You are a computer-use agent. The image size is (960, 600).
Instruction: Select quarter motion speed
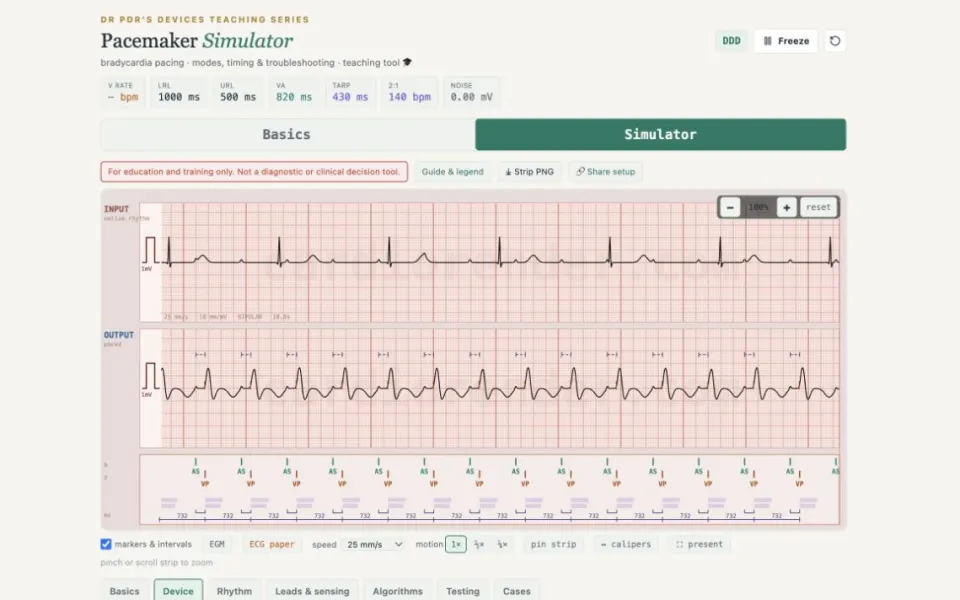[x=502, y=544]
